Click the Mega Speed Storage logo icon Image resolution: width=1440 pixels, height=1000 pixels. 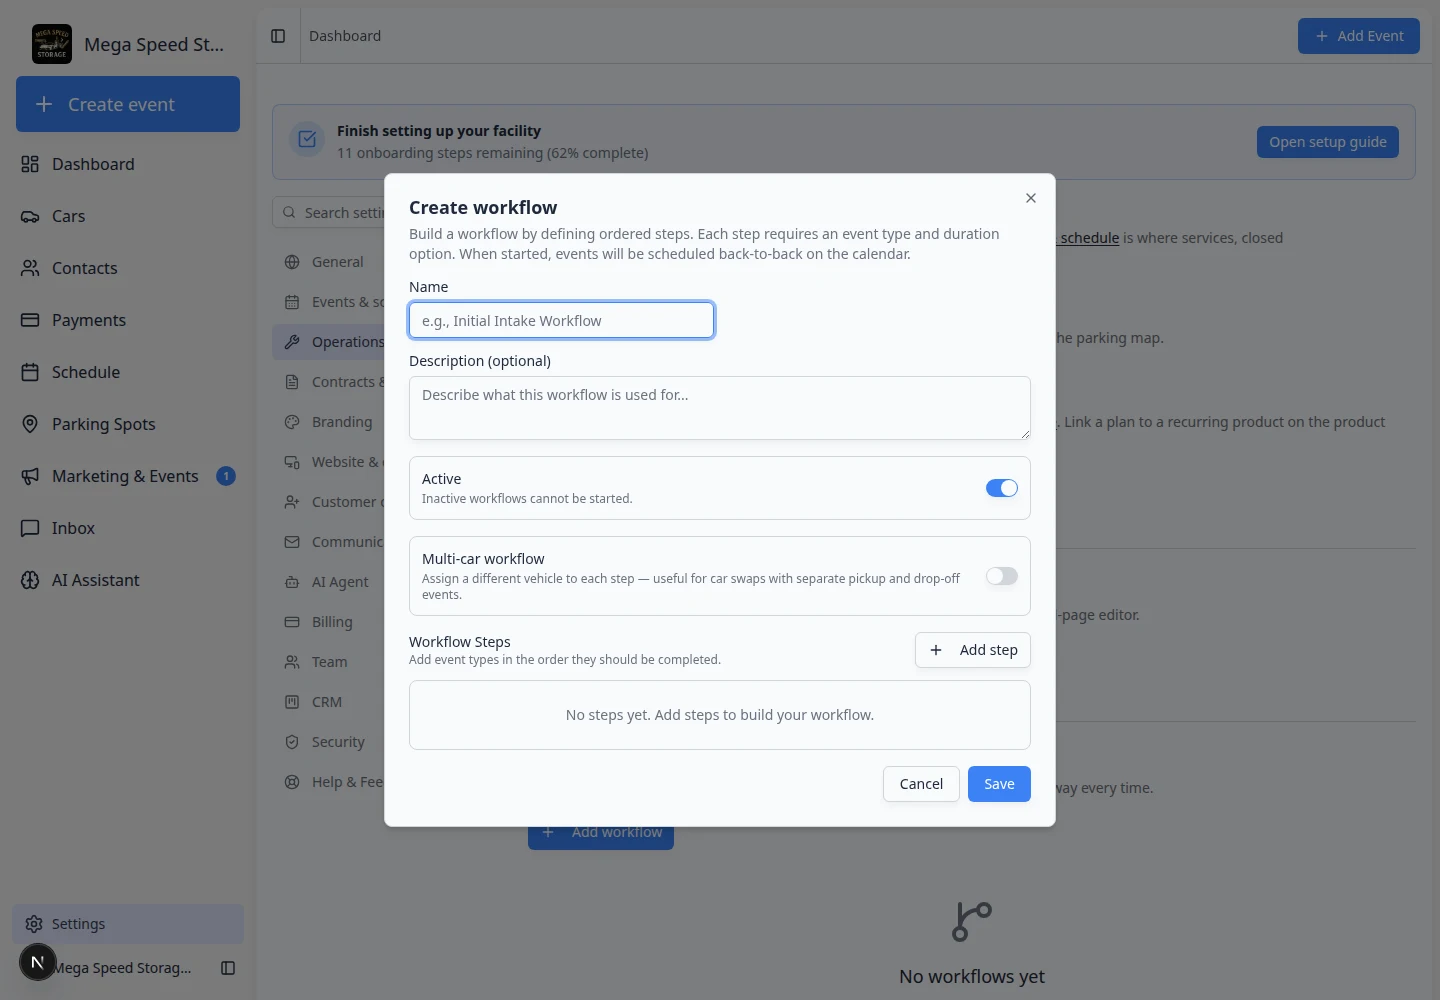pyautogui.click(x=52, y=44)
